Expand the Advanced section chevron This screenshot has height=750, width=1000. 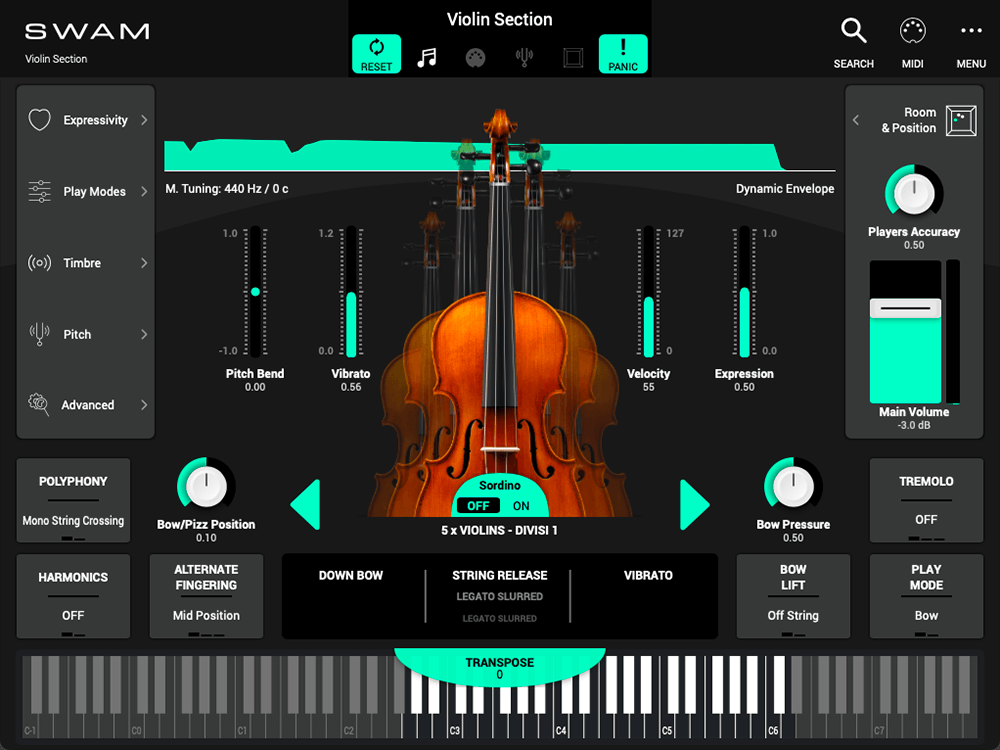[144, 405]
